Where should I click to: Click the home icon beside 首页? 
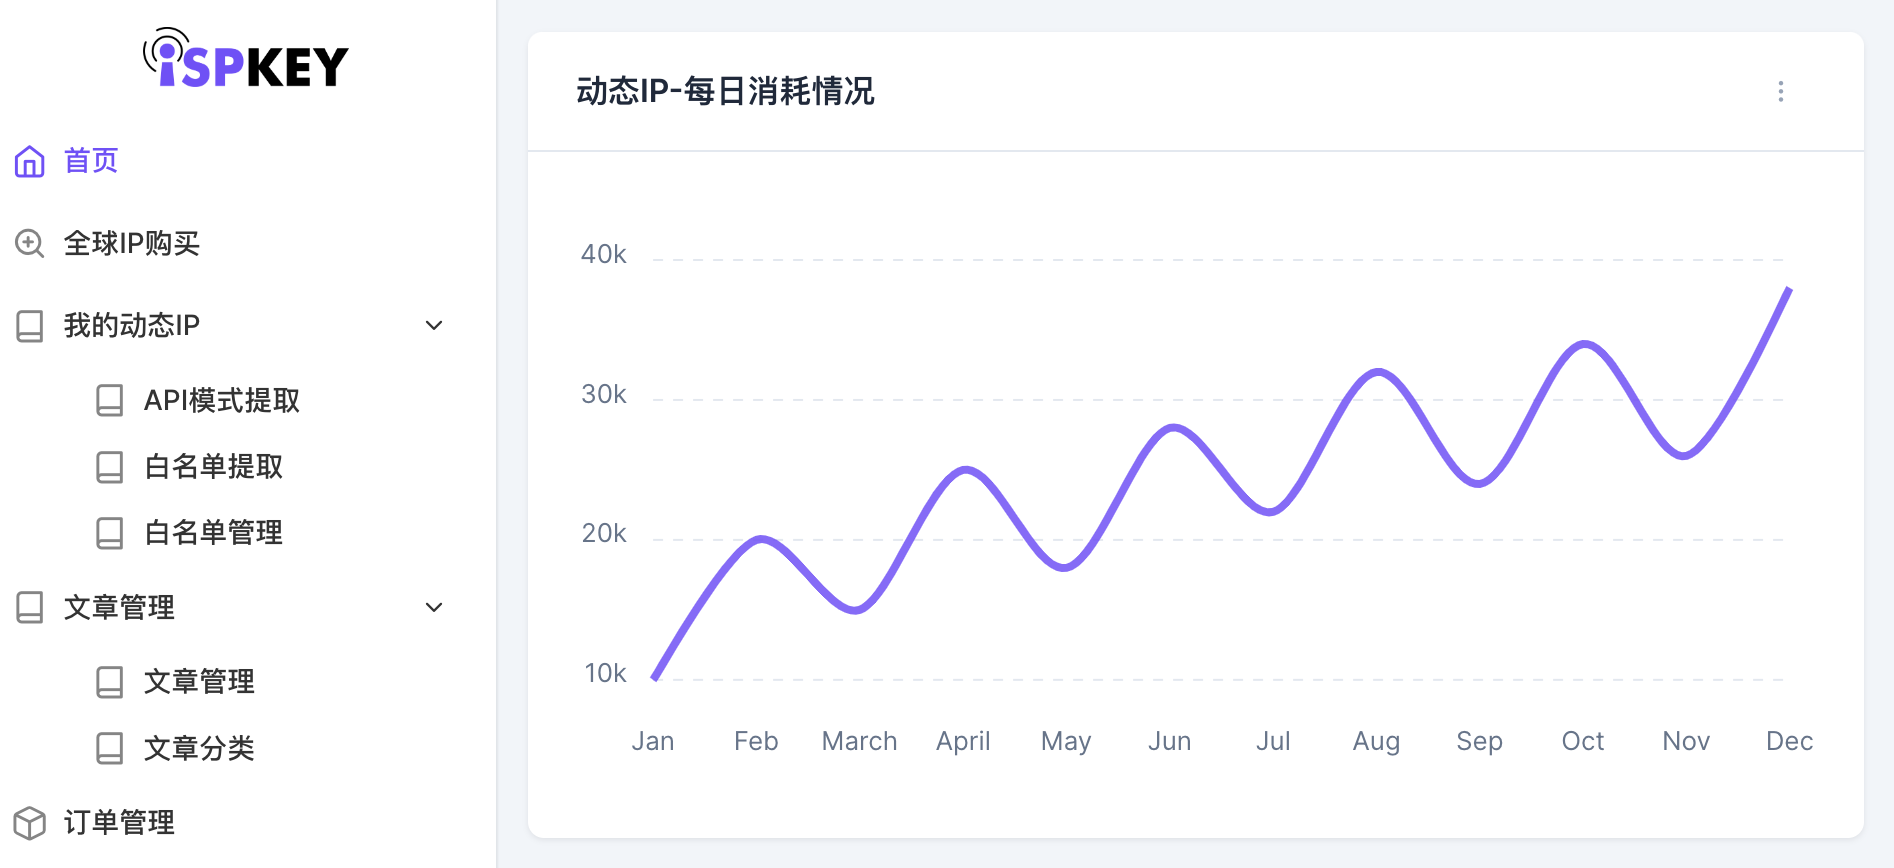[30, 161]
